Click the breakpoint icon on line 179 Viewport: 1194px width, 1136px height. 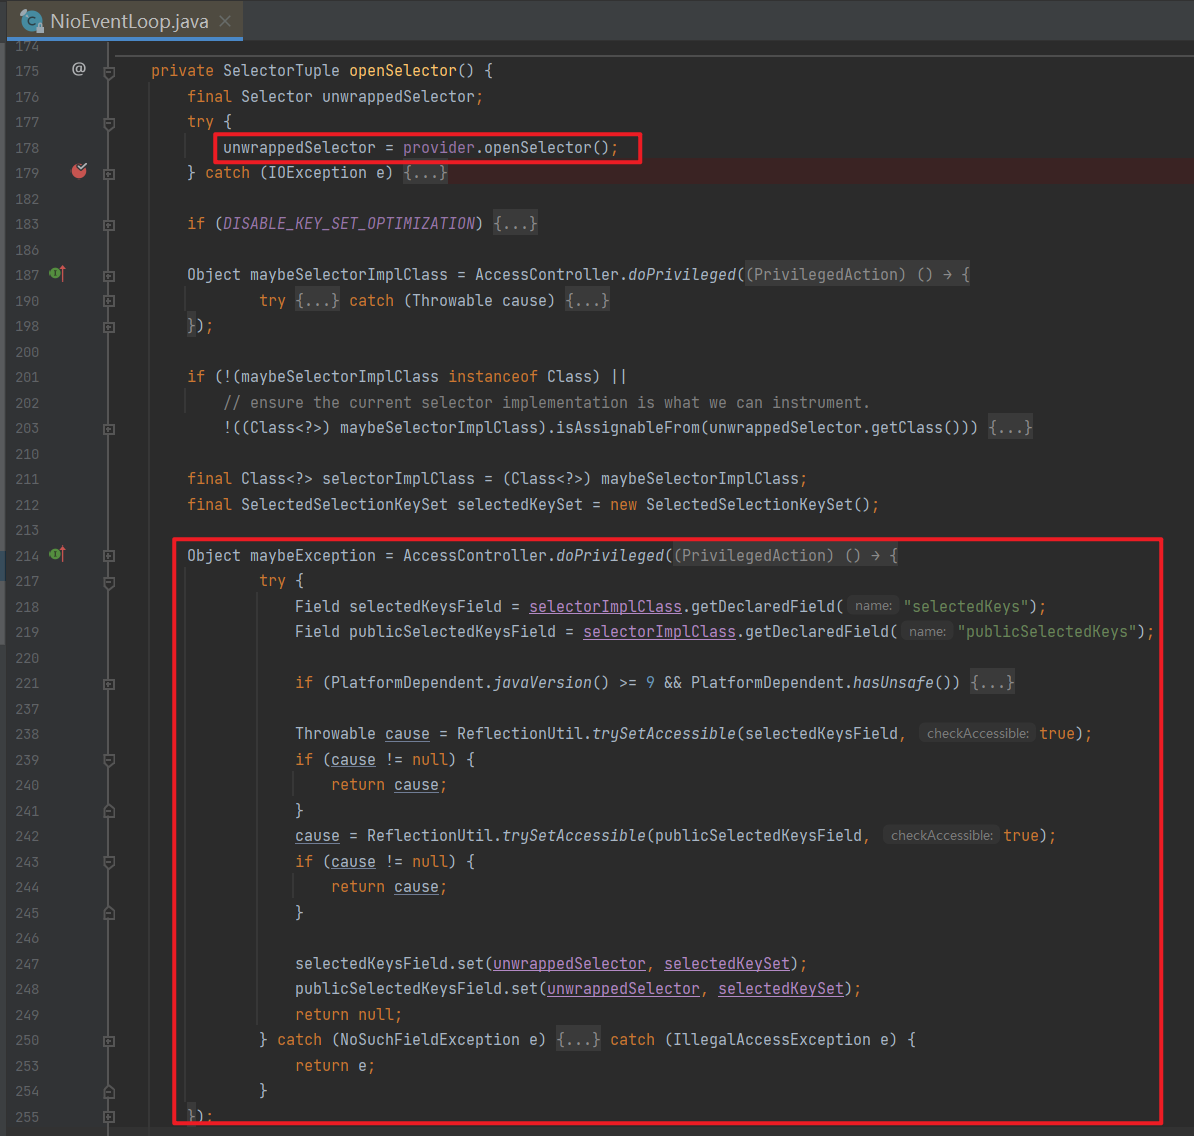point(79,171)
